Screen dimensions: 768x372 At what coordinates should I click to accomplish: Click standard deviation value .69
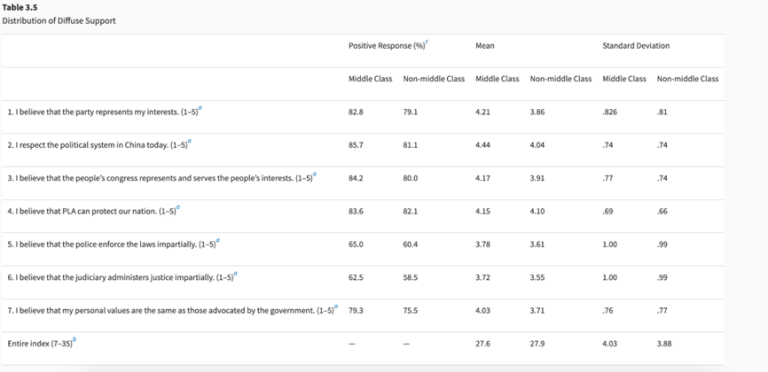click(608, 211)
